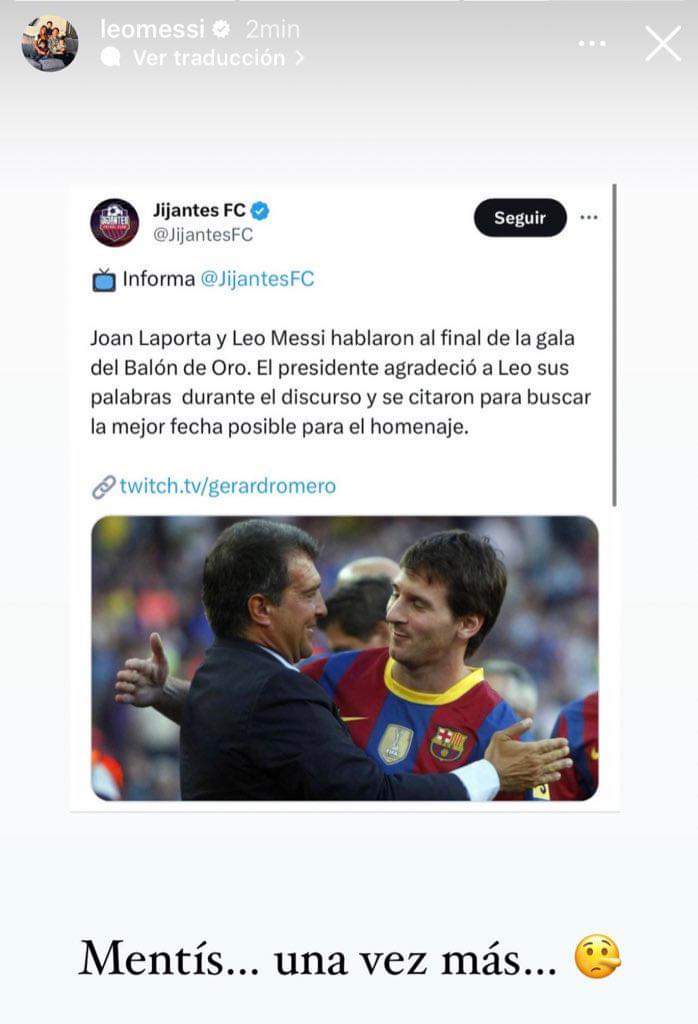Open the leomessi profile picture
This screenshot has width=698, height=1024.
[50, 43]
